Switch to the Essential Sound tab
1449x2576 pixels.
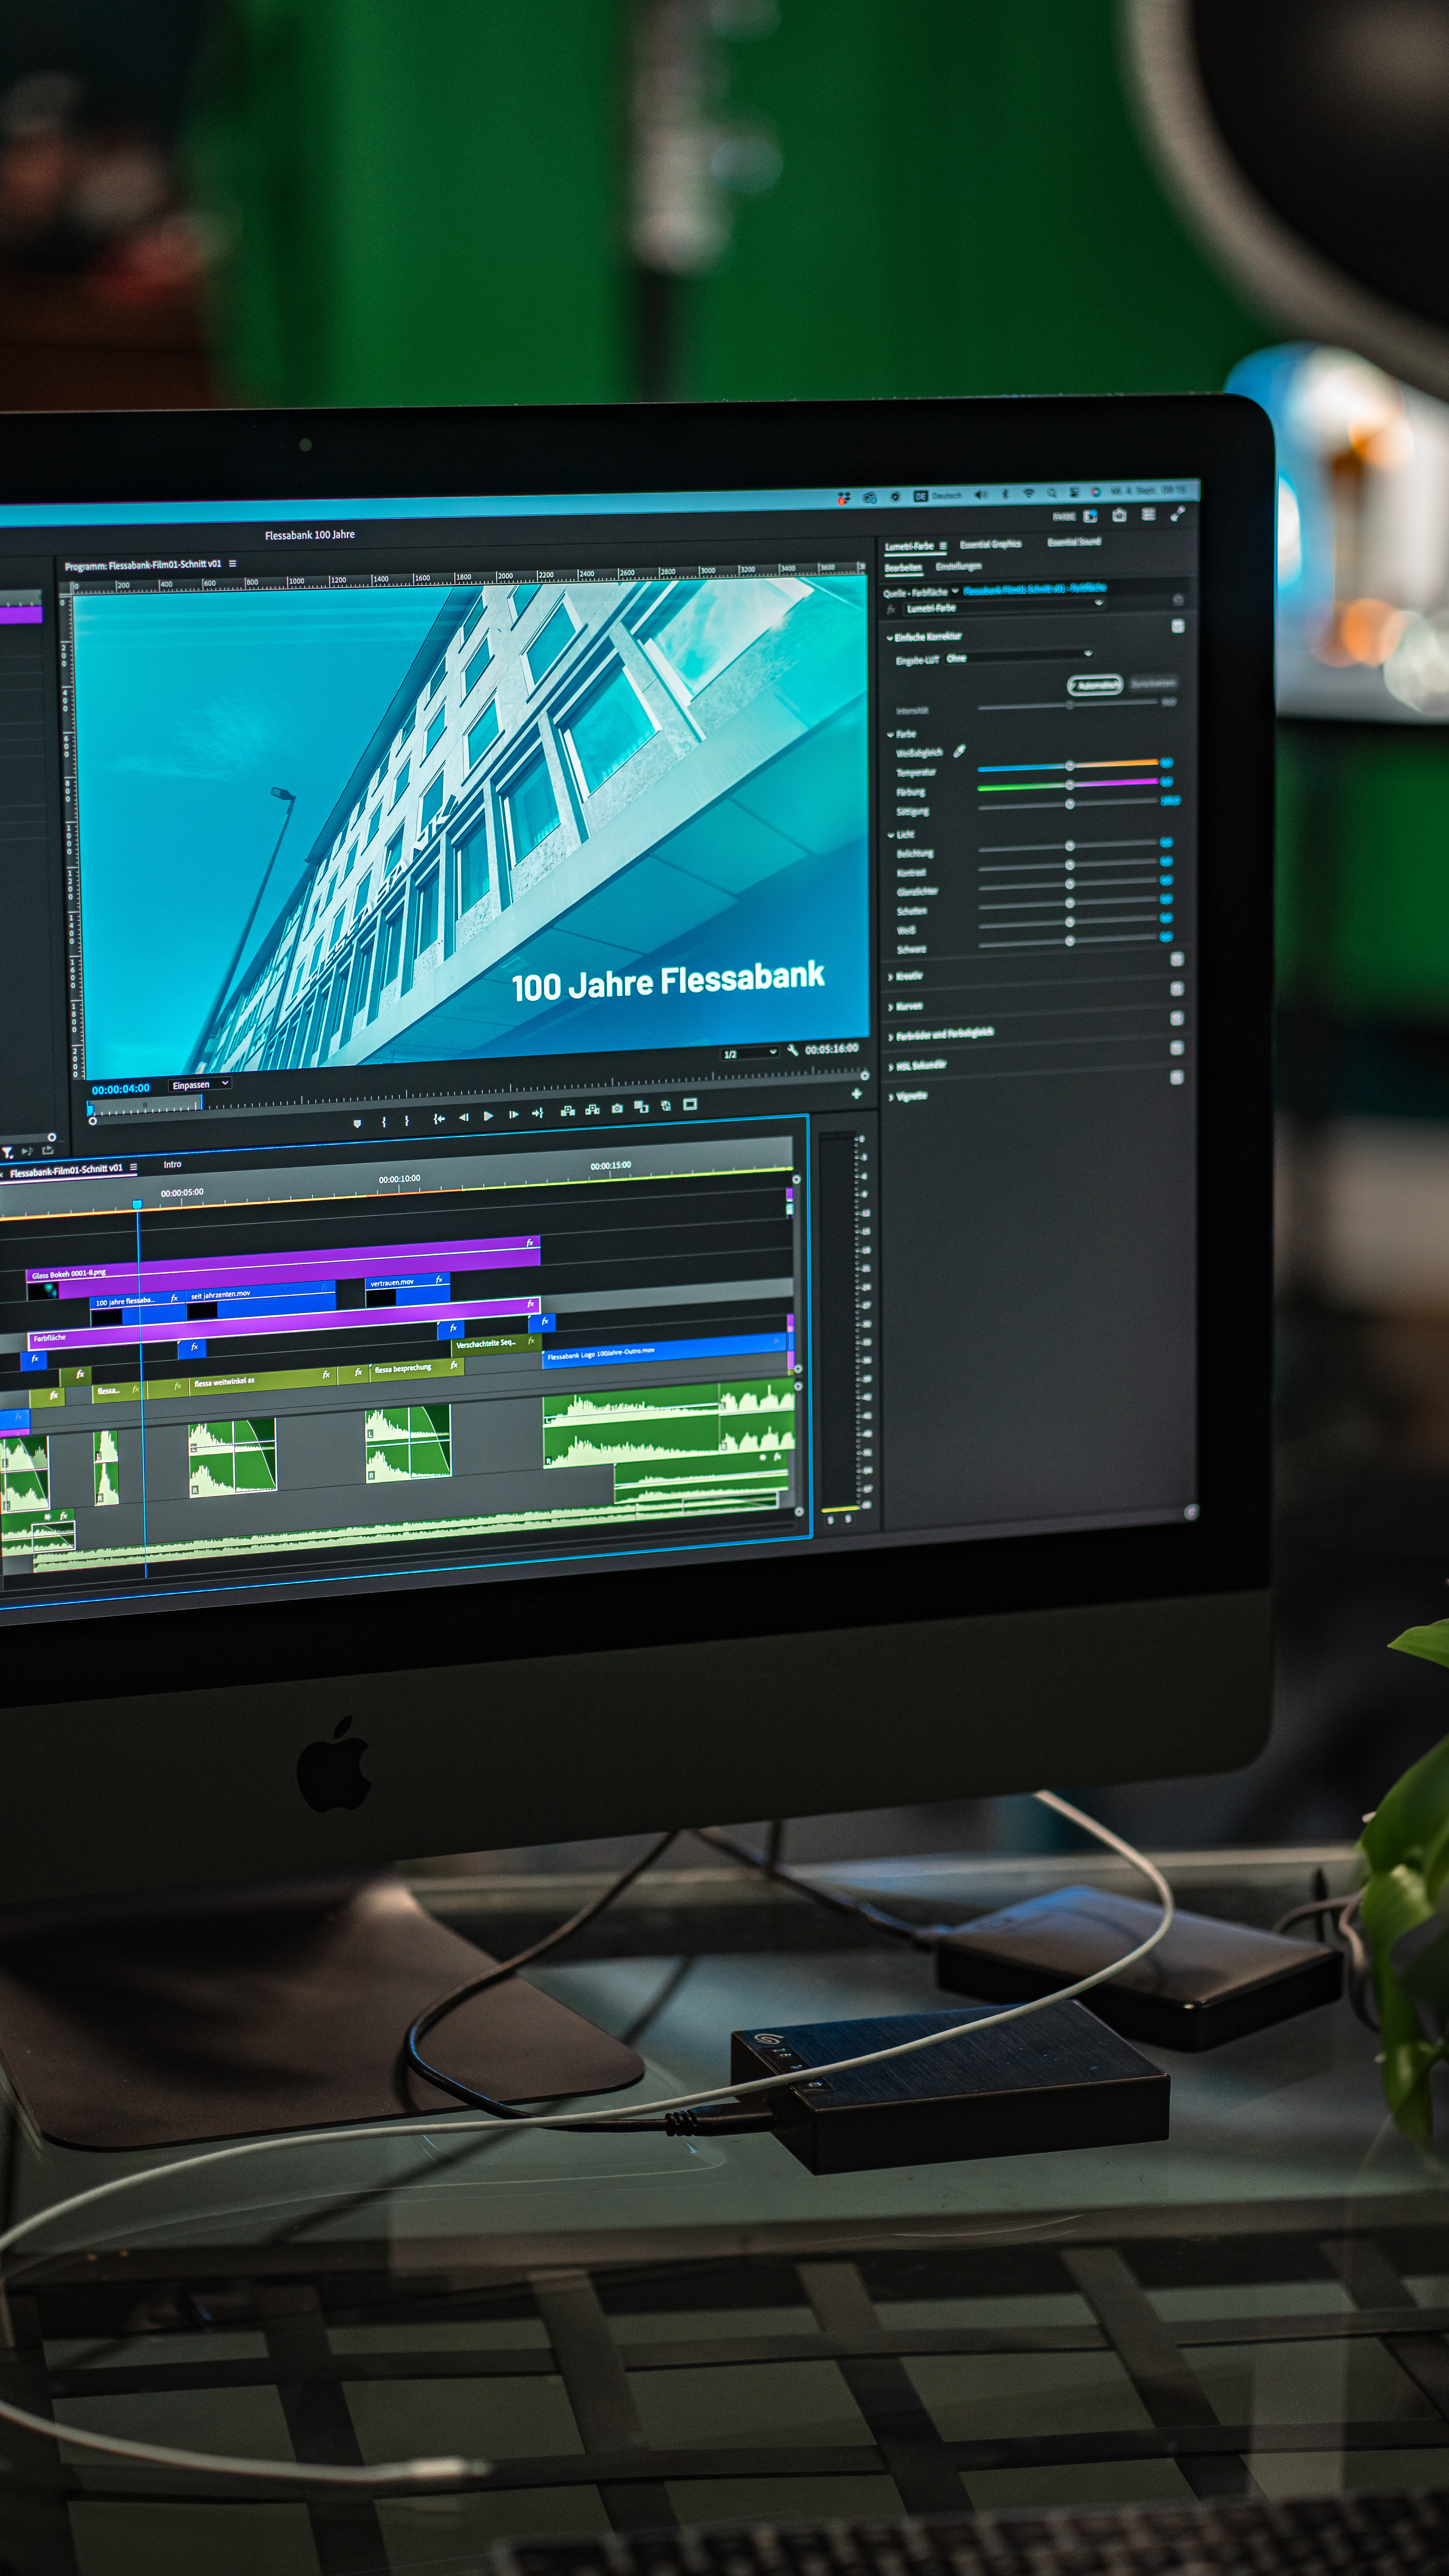click(1074, 542)
